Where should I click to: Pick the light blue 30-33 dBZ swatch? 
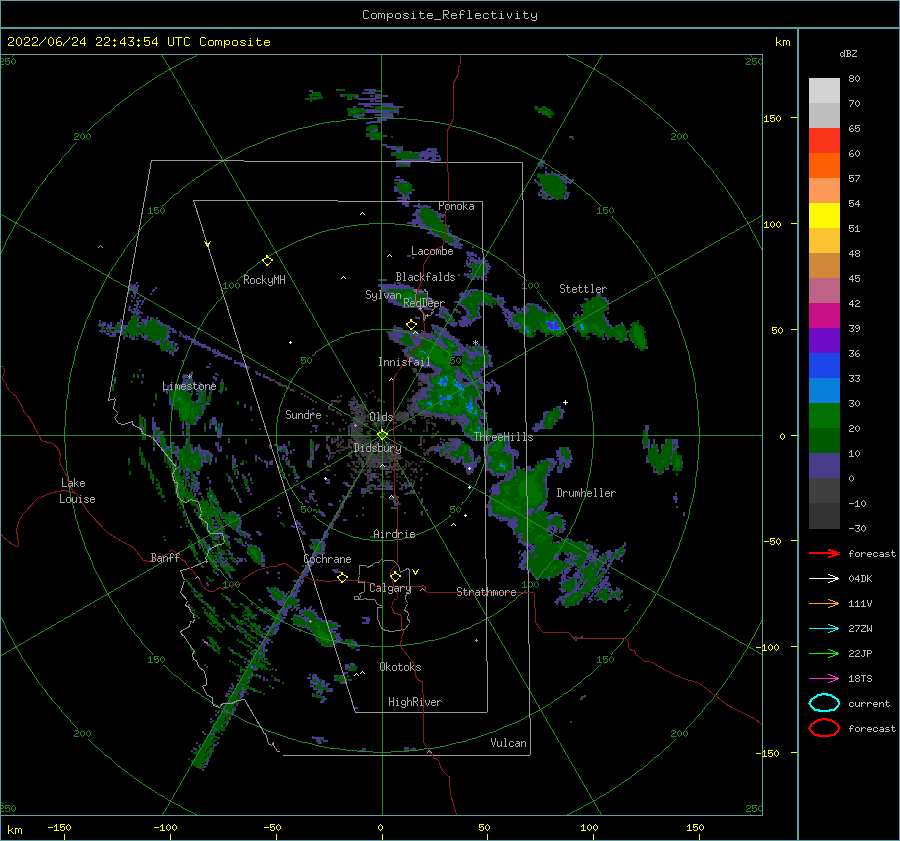[824, 391]
